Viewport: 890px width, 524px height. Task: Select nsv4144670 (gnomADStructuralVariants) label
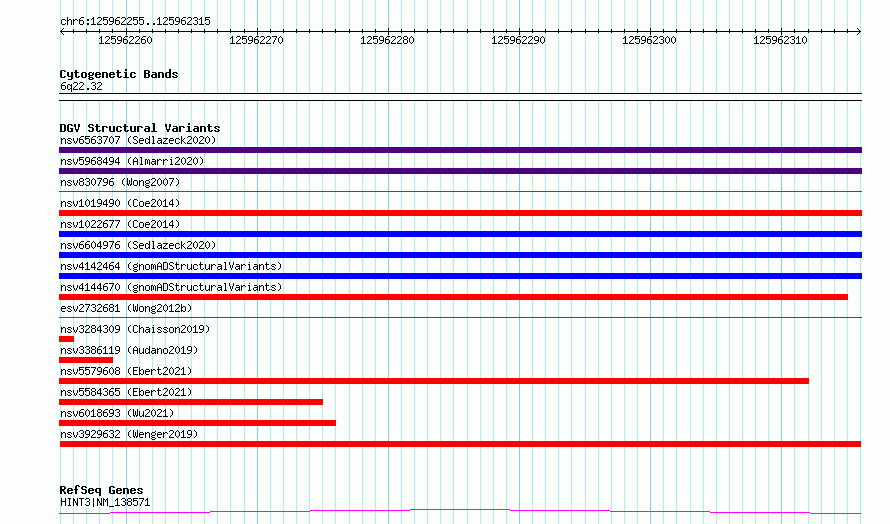tap(171, 287)
